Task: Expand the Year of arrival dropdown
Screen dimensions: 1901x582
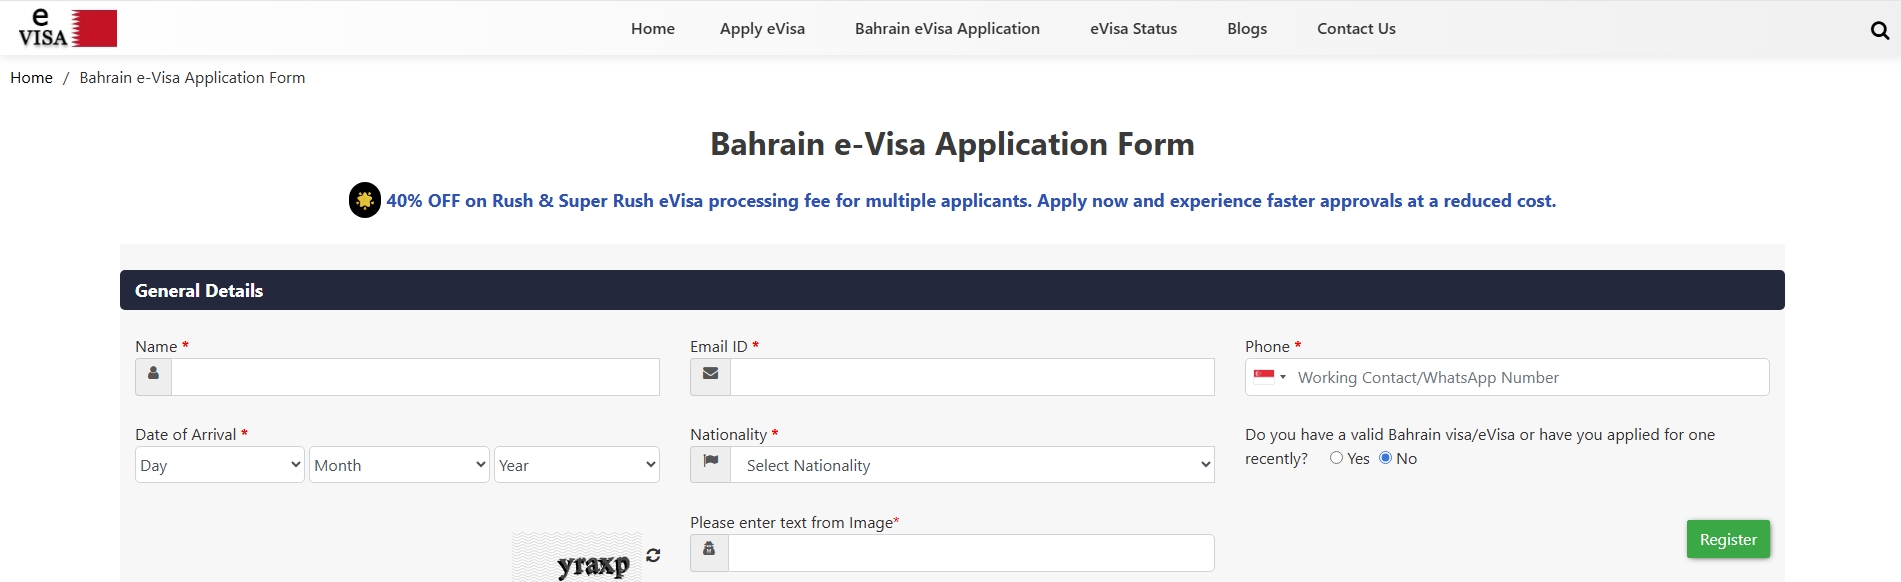Action: coord(576,465)
